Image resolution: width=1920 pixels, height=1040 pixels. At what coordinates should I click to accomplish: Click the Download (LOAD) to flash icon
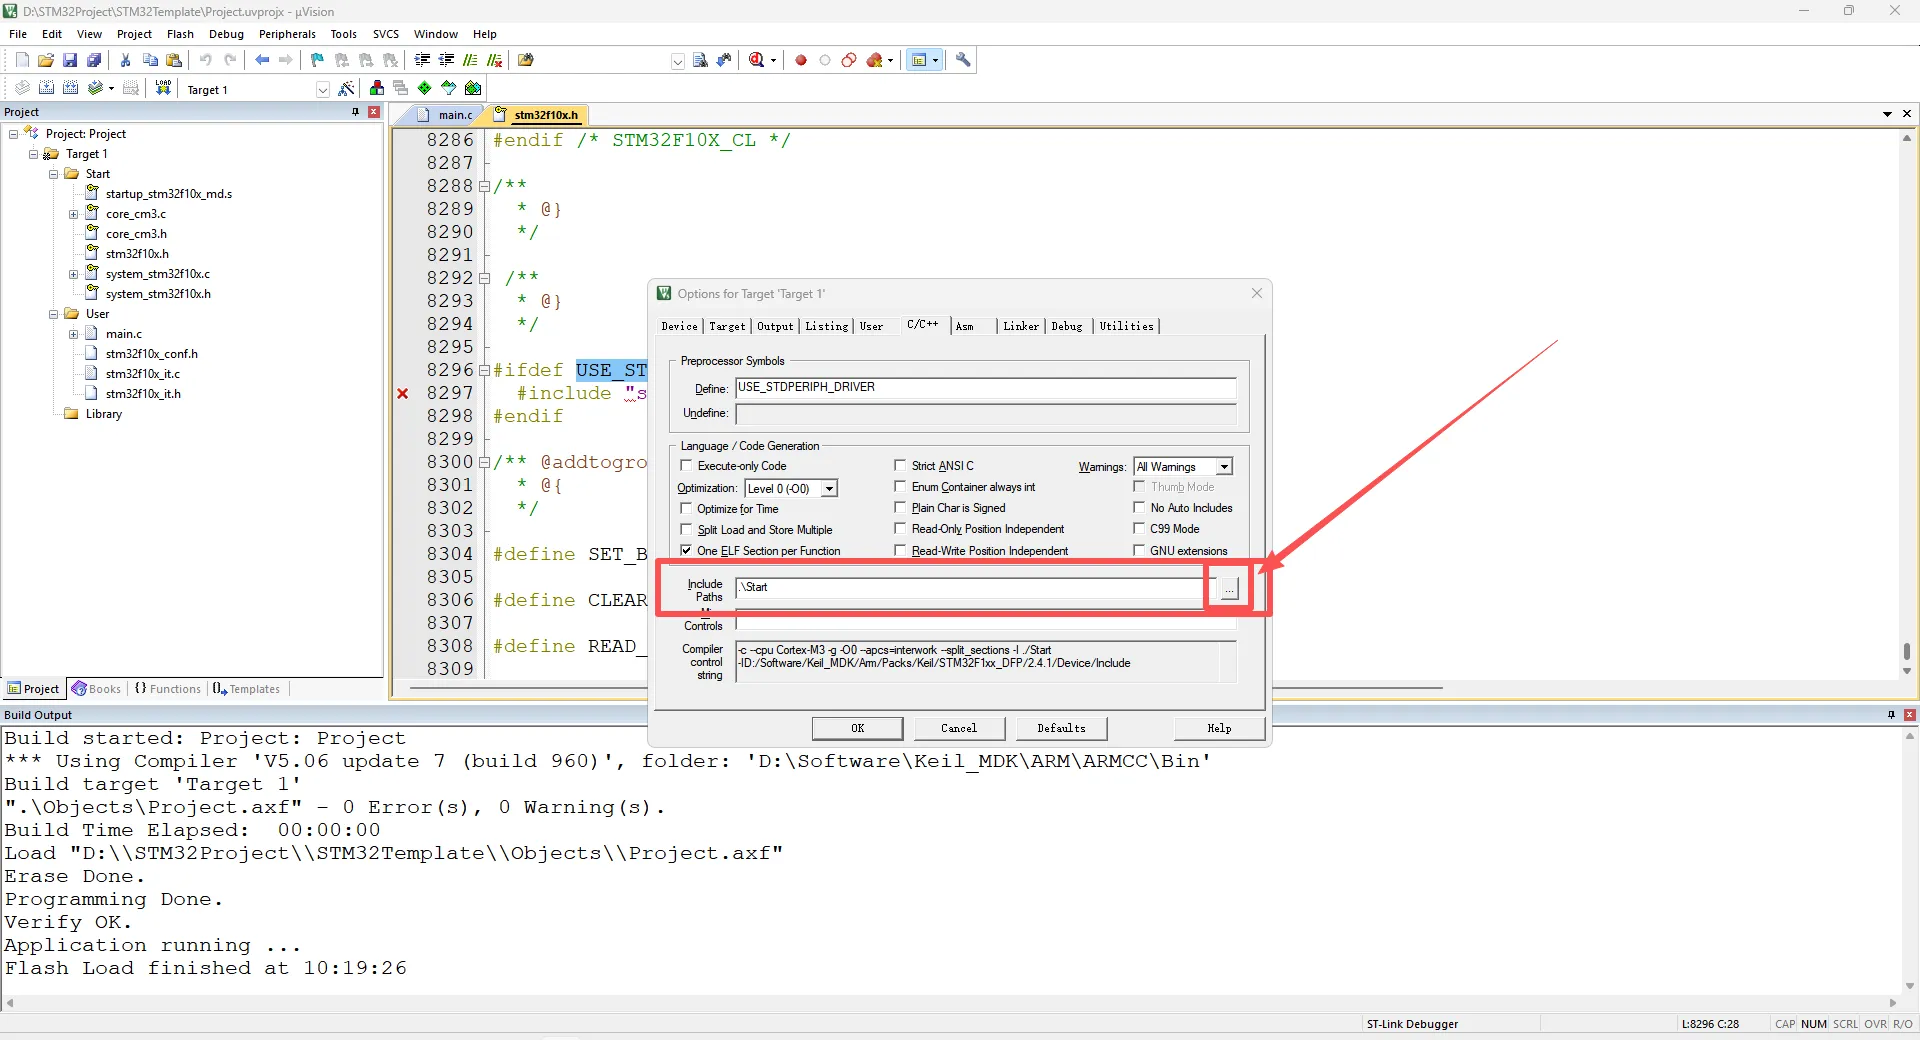(163, 88)
